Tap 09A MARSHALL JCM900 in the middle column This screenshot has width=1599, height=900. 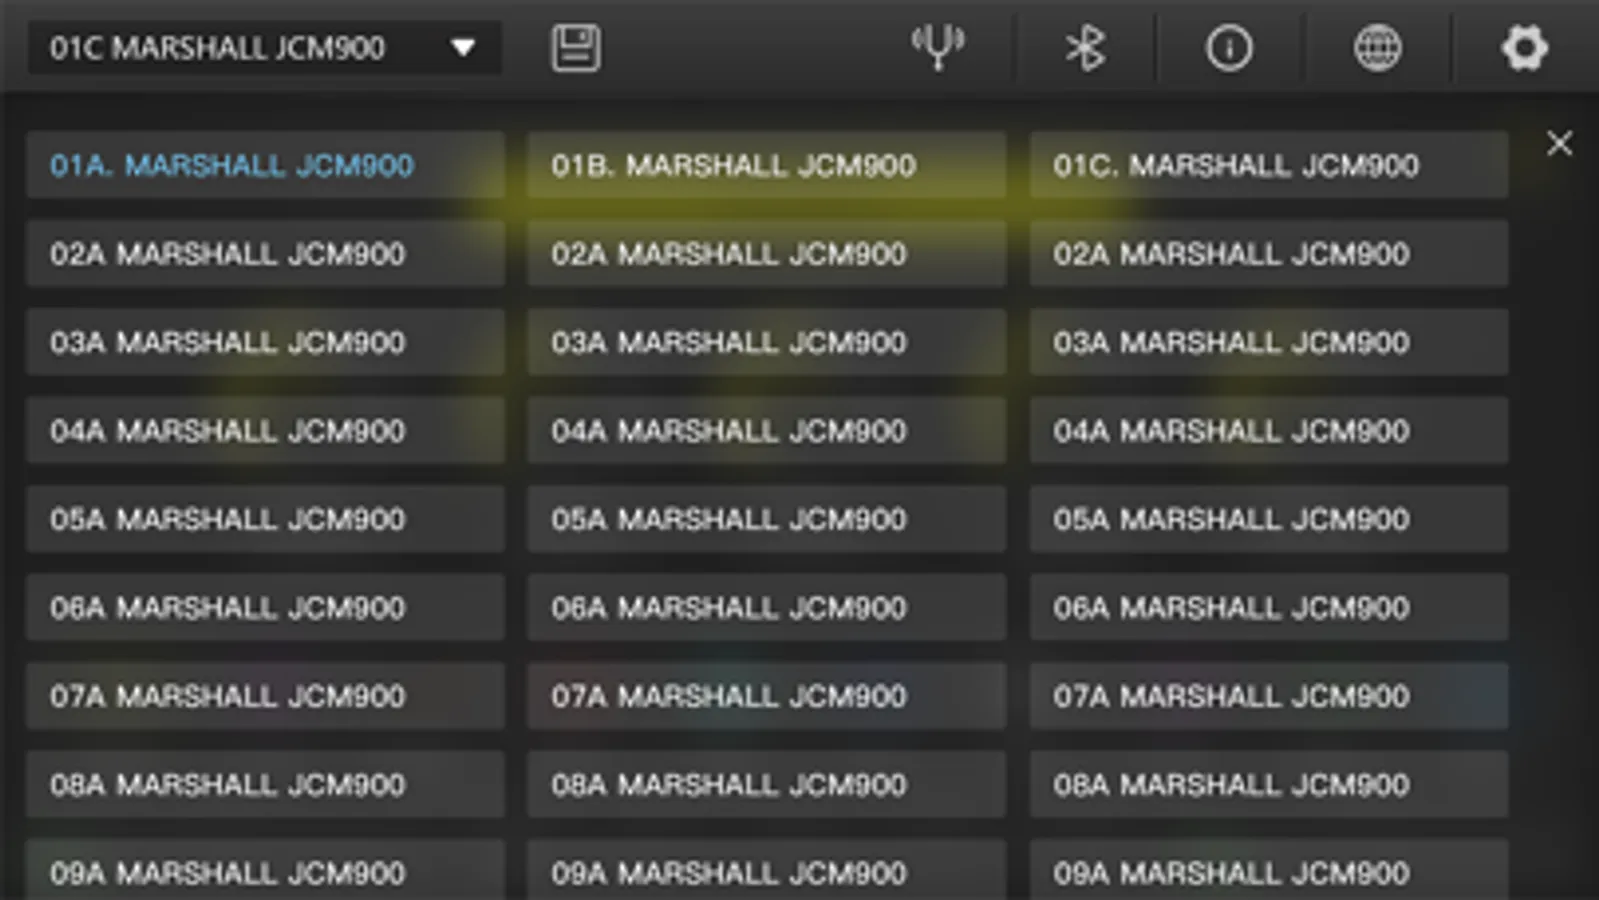click(767, 870)
